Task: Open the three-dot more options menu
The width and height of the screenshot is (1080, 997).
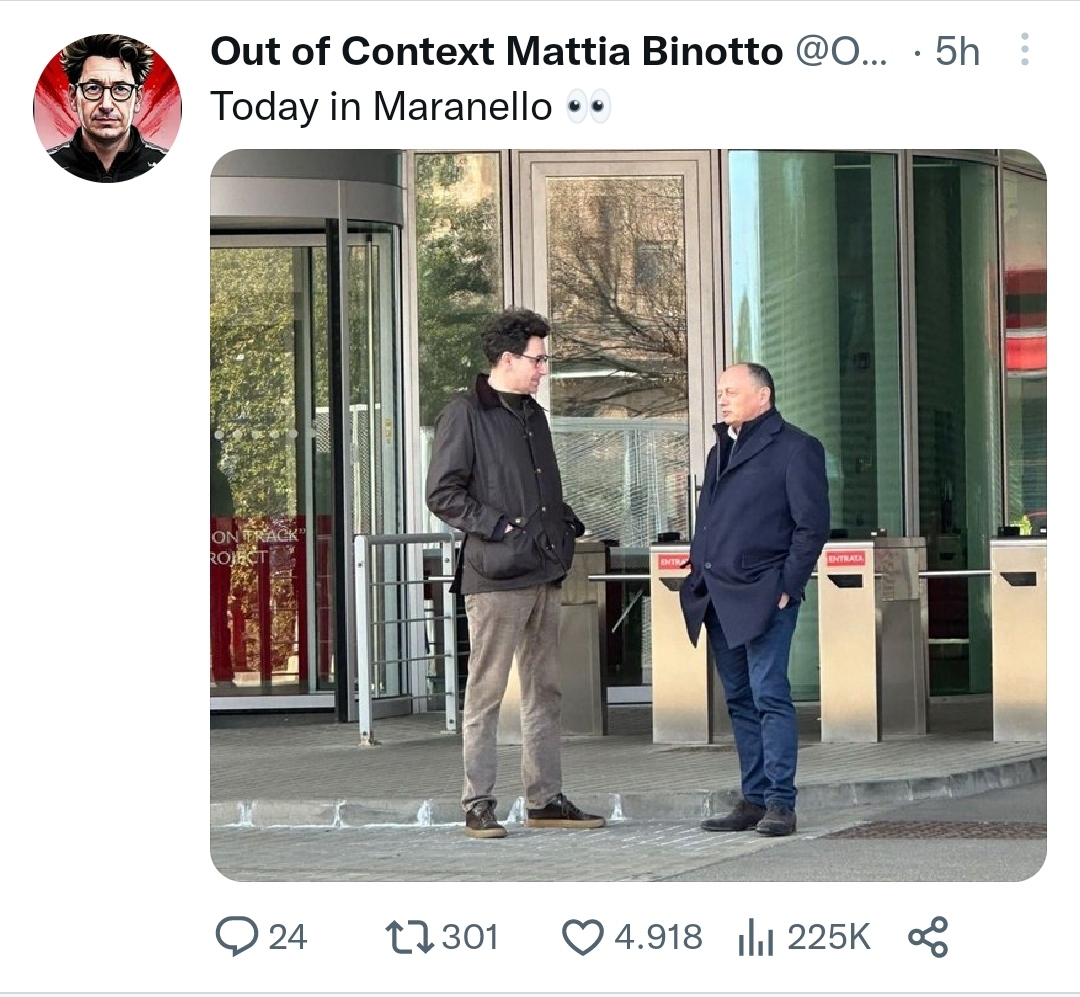Action: click(1024, 50)
